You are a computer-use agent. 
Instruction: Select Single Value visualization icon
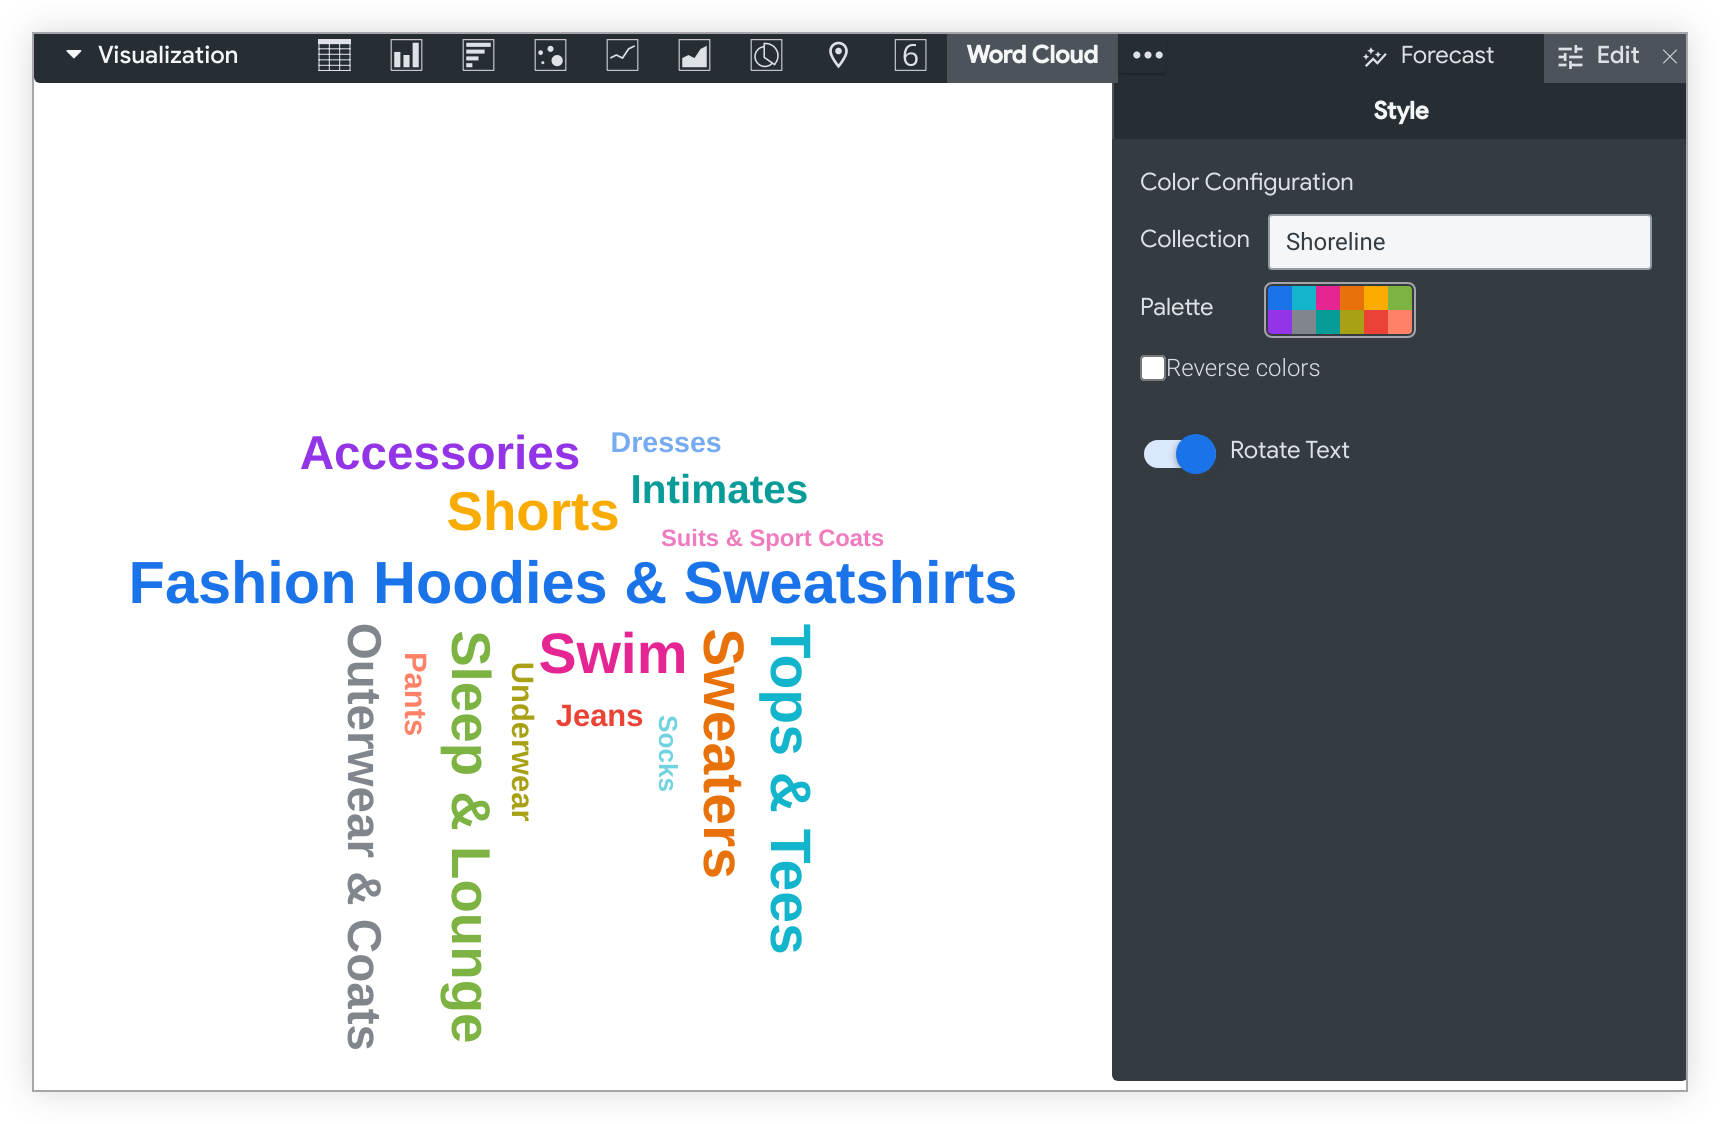tap(910, 55)
